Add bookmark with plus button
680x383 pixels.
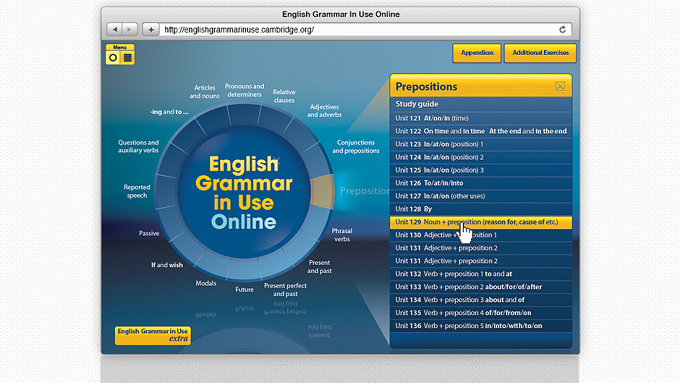151,29
